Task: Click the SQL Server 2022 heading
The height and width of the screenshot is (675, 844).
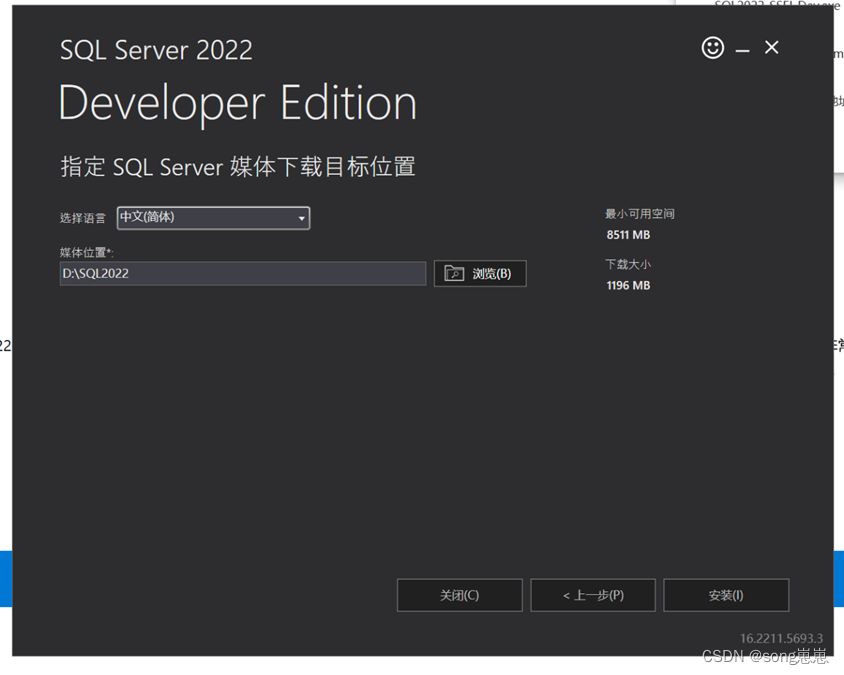Action: 156,50
